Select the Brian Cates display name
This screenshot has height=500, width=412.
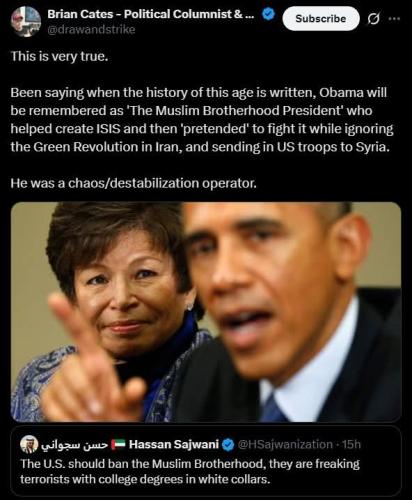click(150, 14)
